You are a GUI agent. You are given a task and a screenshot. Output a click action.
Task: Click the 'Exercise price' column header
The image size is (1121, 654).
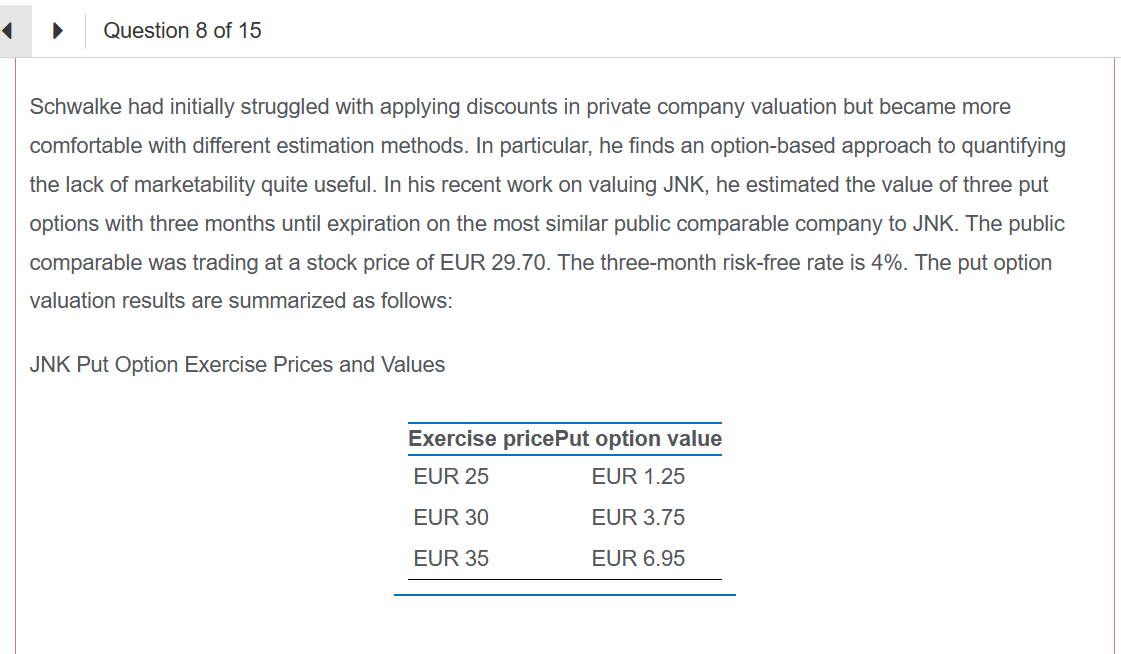point(466,439)
